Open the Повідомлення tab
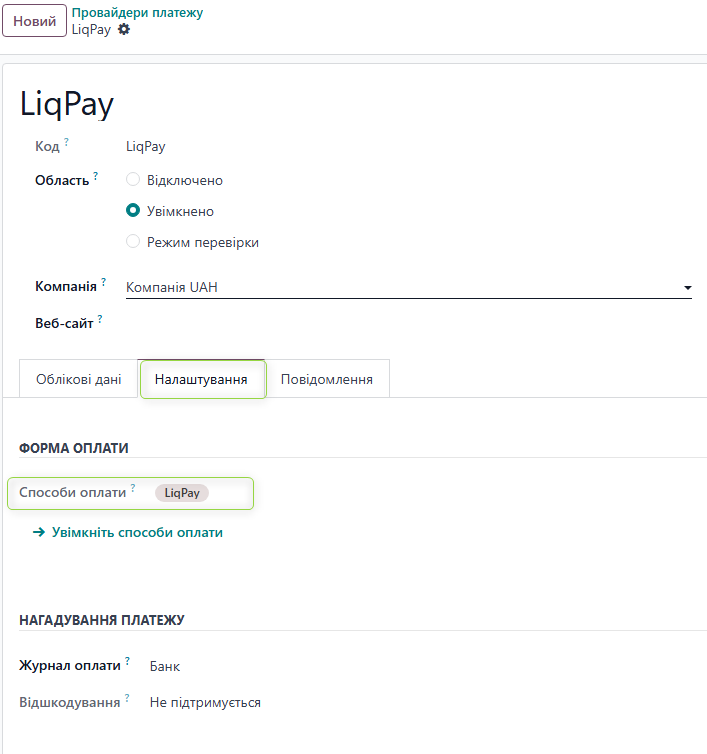 coord(327,380)
